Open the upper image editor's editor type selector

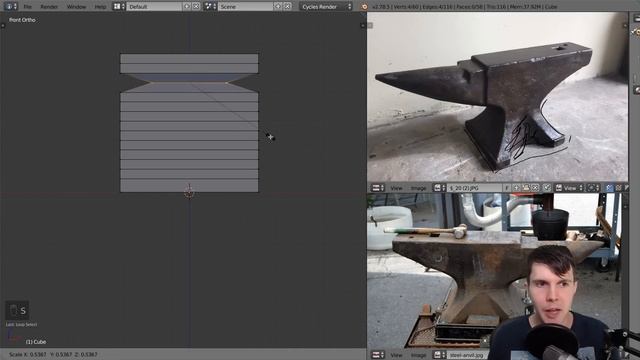click(x=378, y=188)
